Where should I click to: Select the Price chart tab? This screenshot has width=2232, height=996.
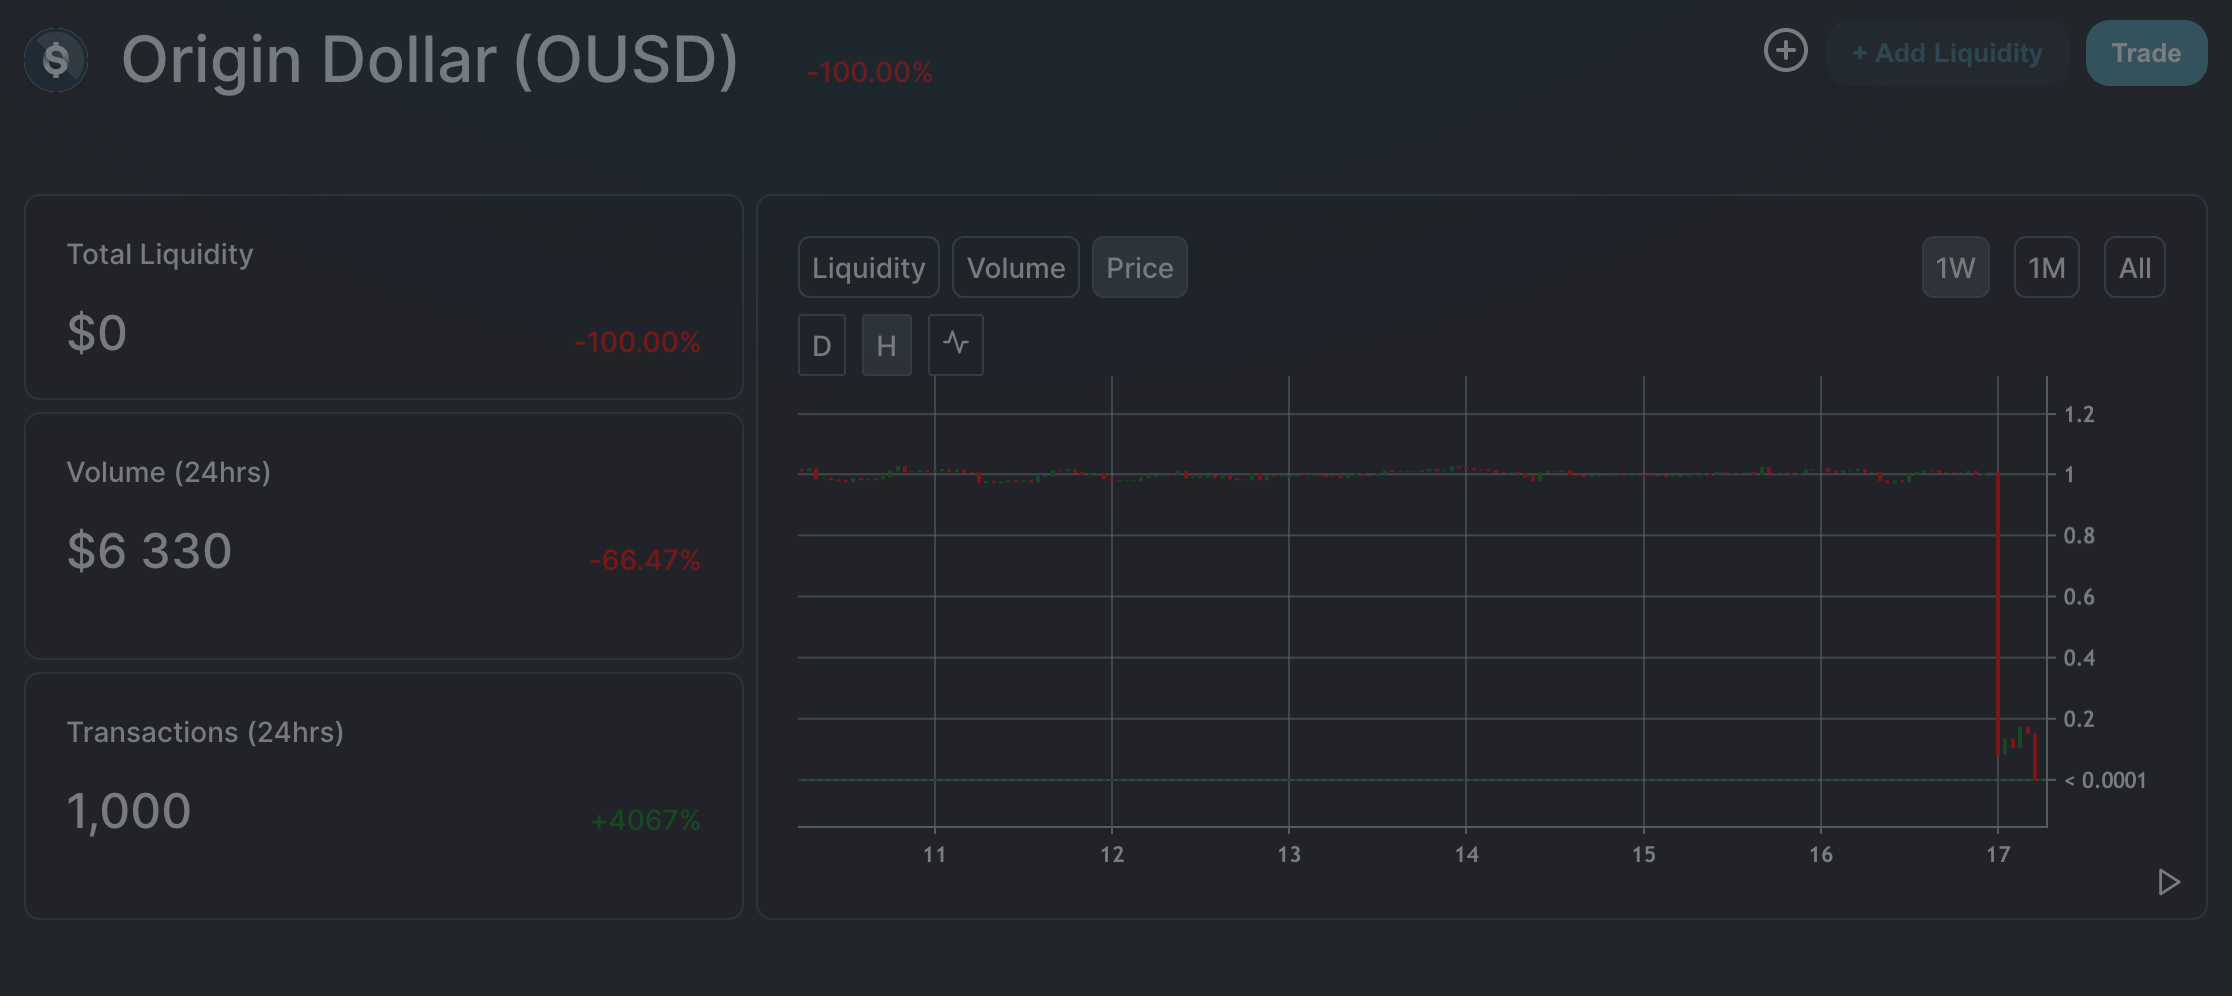click(x=1140, y=267)
